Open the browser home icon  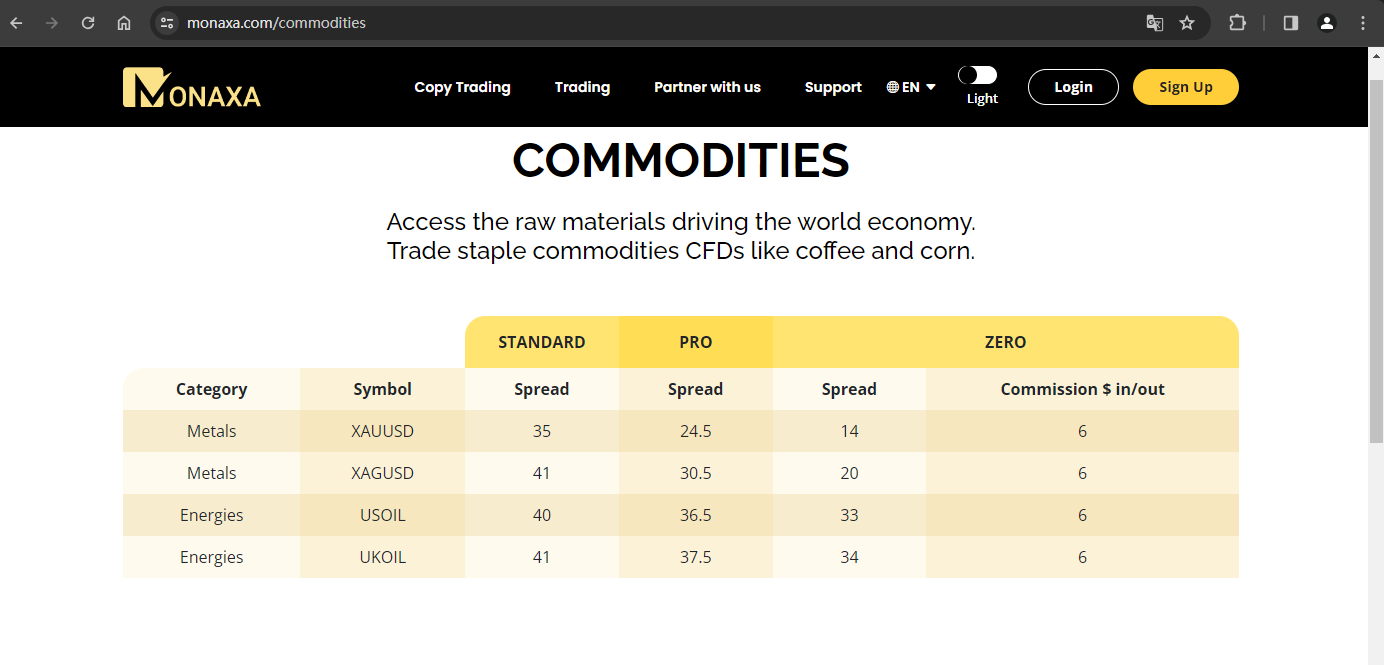[x=124, y=23]
